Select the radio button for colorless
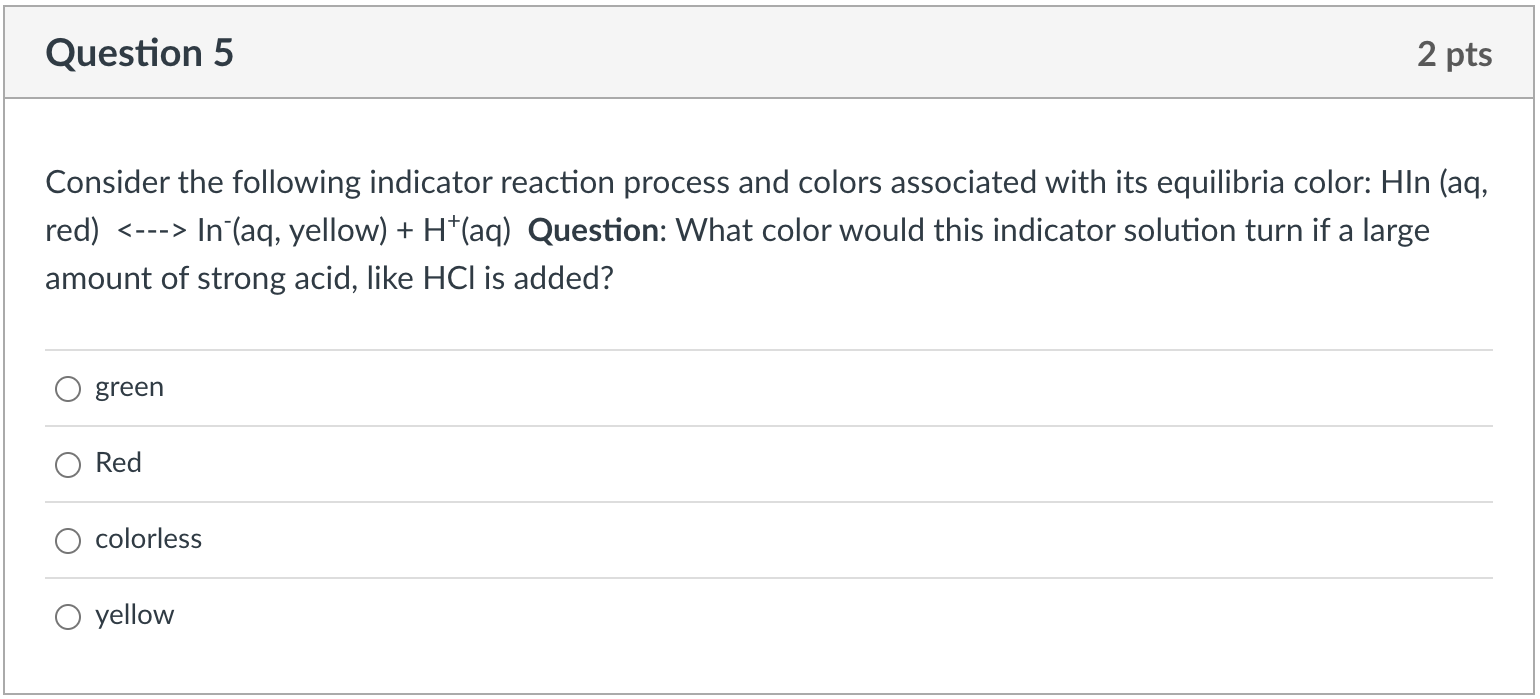Screen dimensions: 1540x699 (x=67, y=540)
